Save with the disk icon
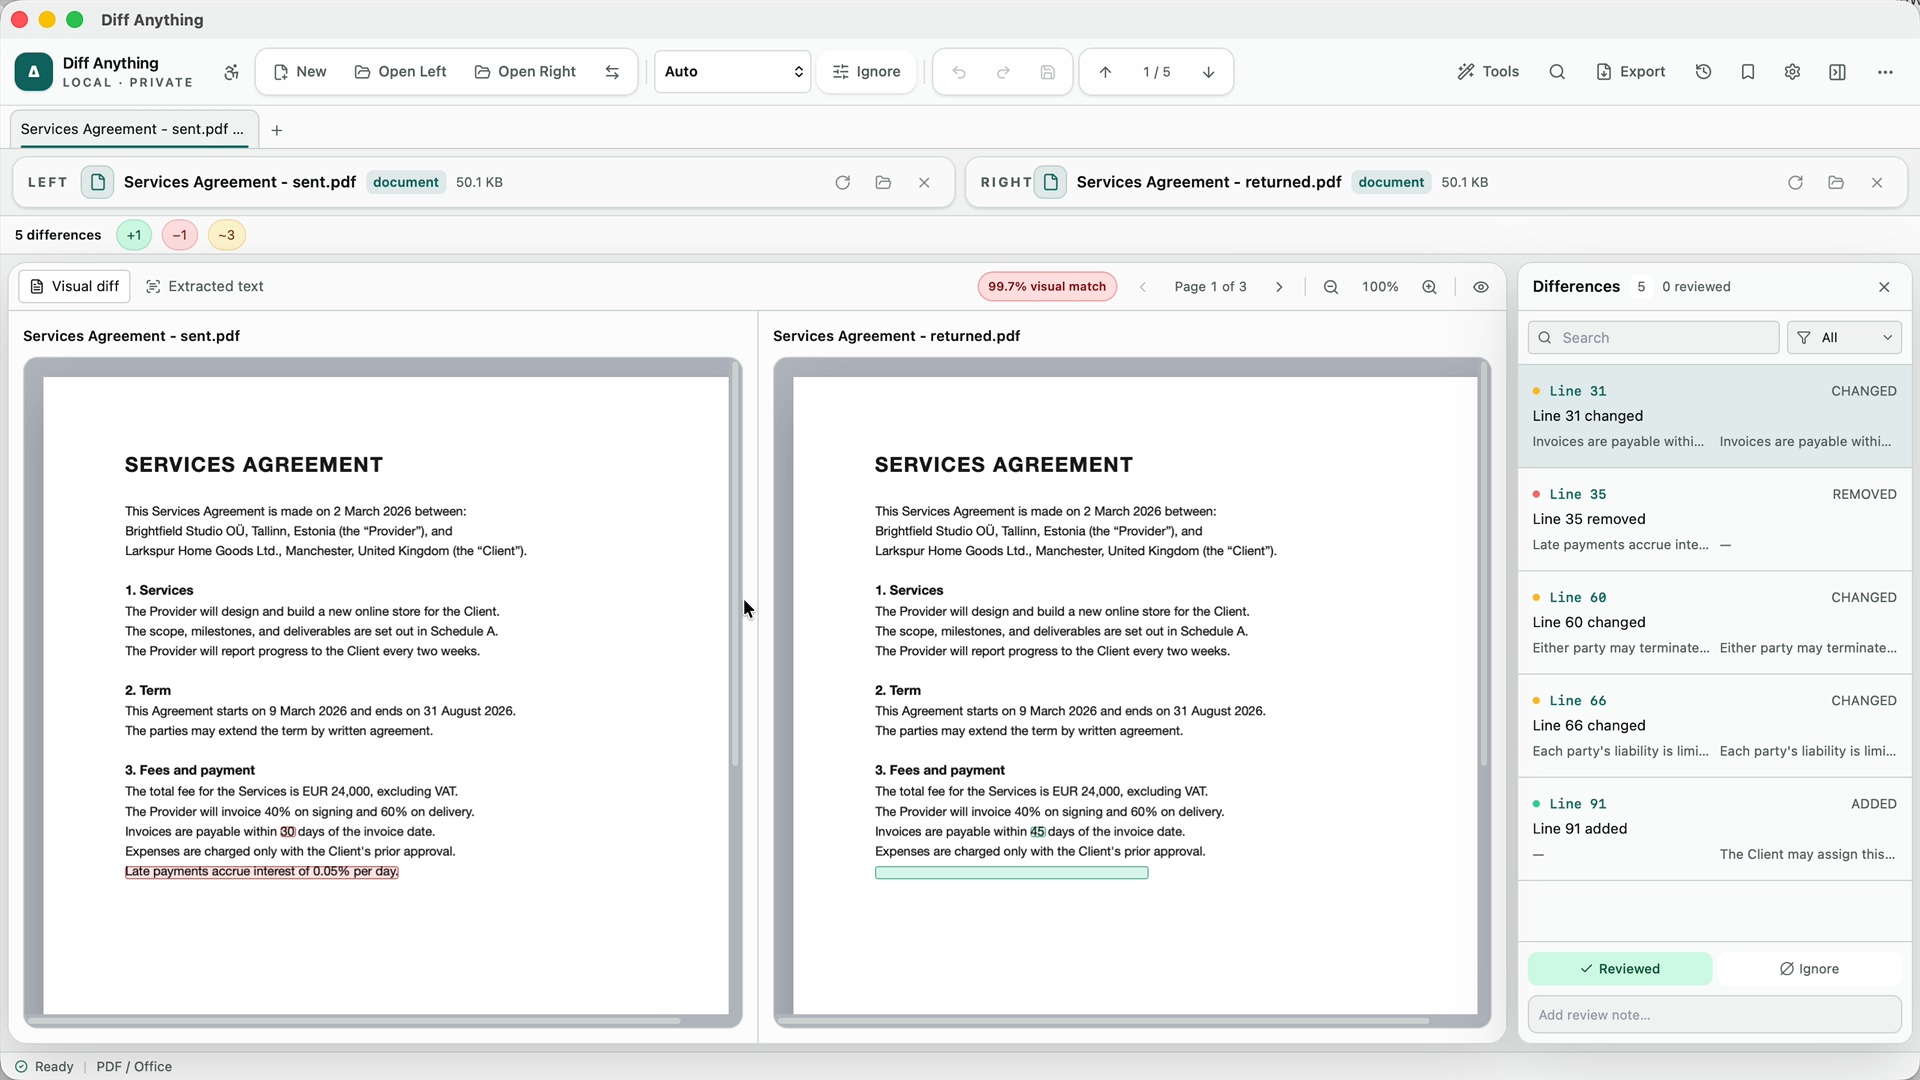This screenshot has width=1920, height=1080. pos(1047,72)
